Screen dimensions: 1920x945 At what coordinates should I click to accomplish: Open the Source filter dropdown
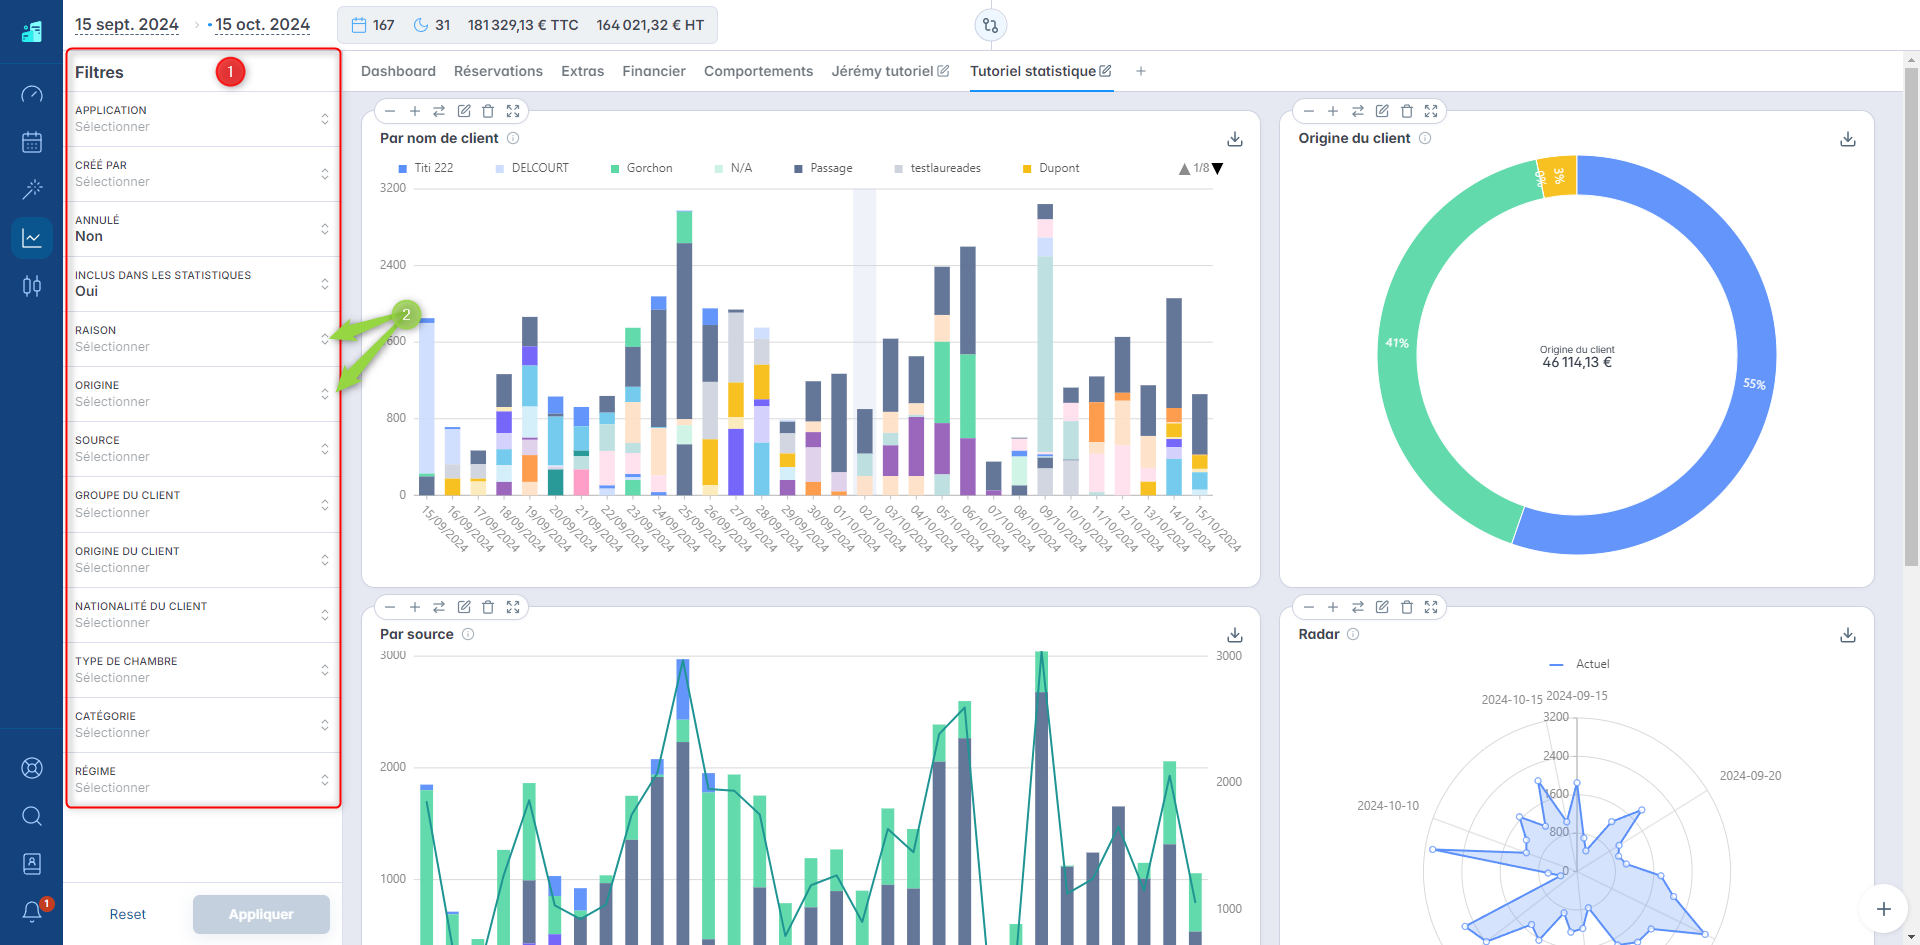point(203,449)
